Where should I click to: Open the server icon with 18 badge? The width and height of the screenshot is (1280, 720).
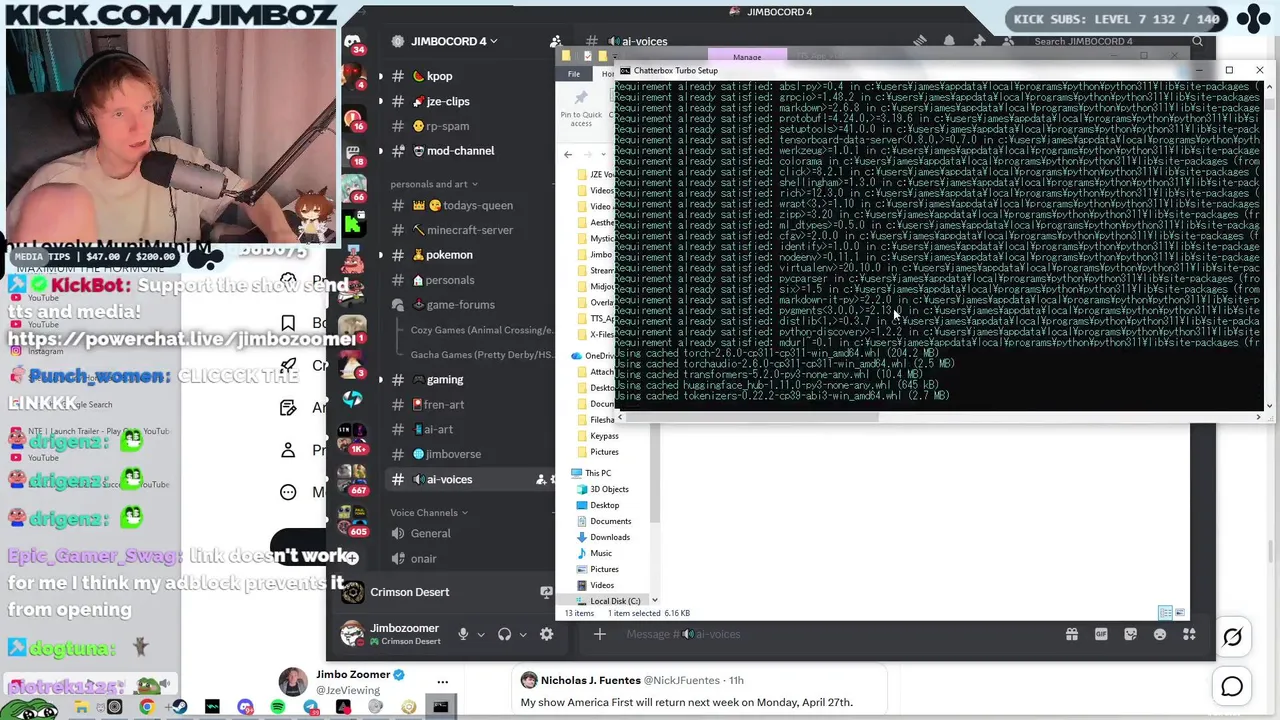pyautogui.click(x=352, y=153)
